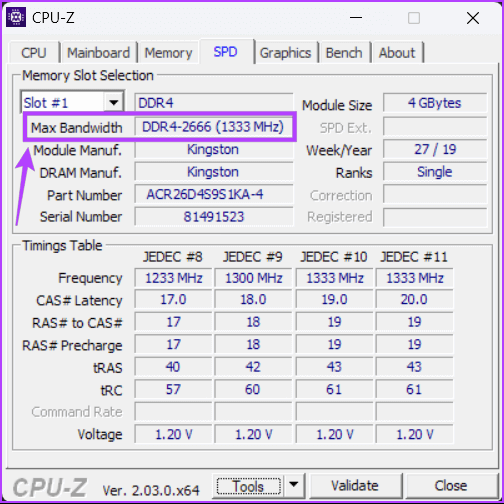Click the empty SPD Ext. field
The image size is (504, 504).
[x=435, y=127]
